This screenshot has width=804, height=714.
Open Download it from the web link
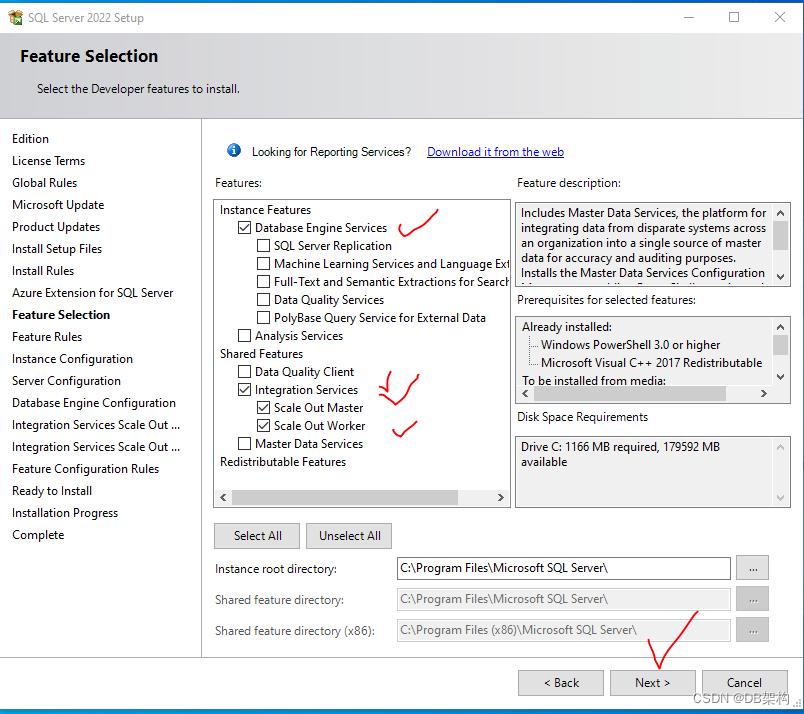click(x=495, y=152)
